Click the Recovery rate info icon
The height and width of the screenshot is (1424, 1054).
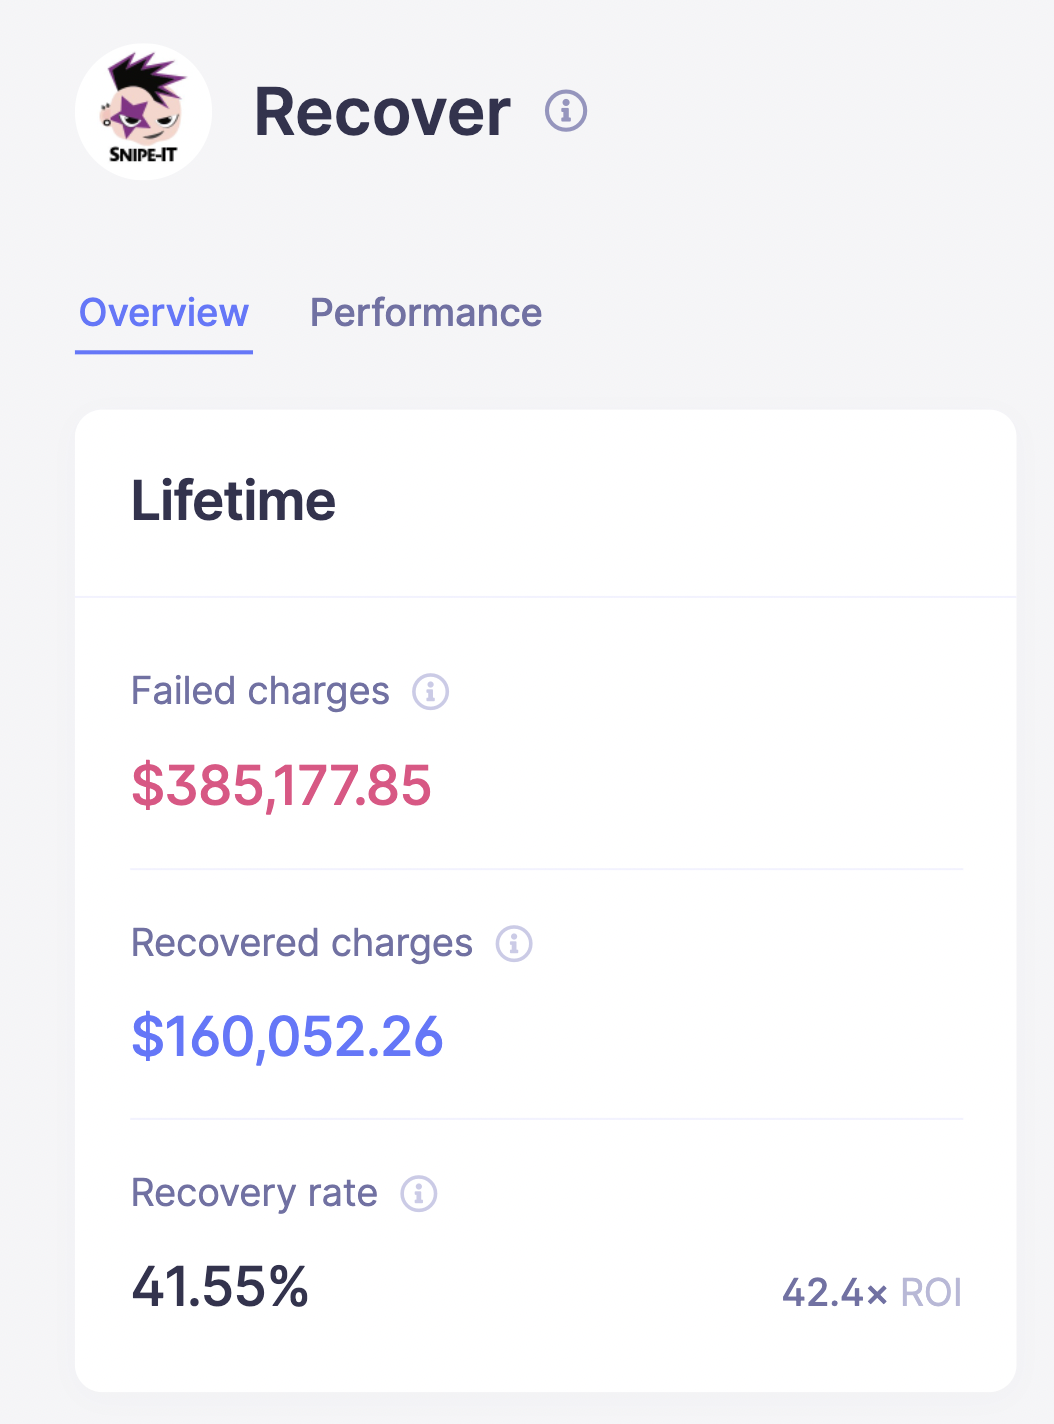click(419, 1193)
